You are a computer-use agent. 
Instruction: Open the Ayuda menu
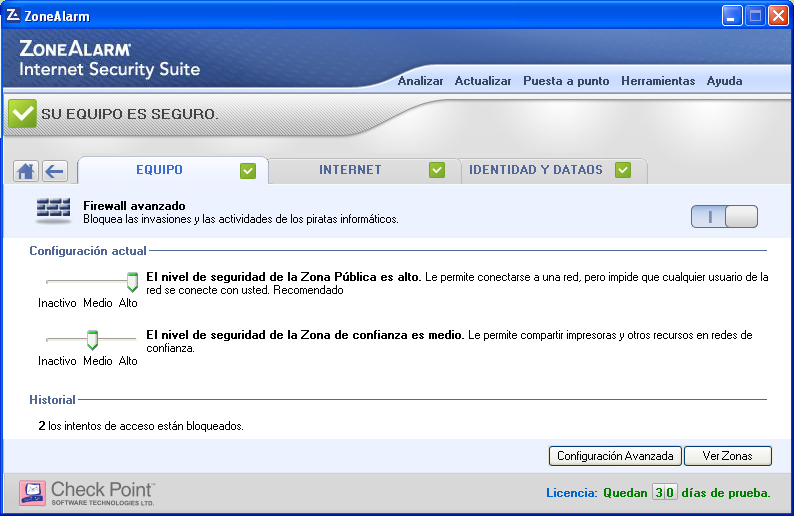(x=725, y=81)
